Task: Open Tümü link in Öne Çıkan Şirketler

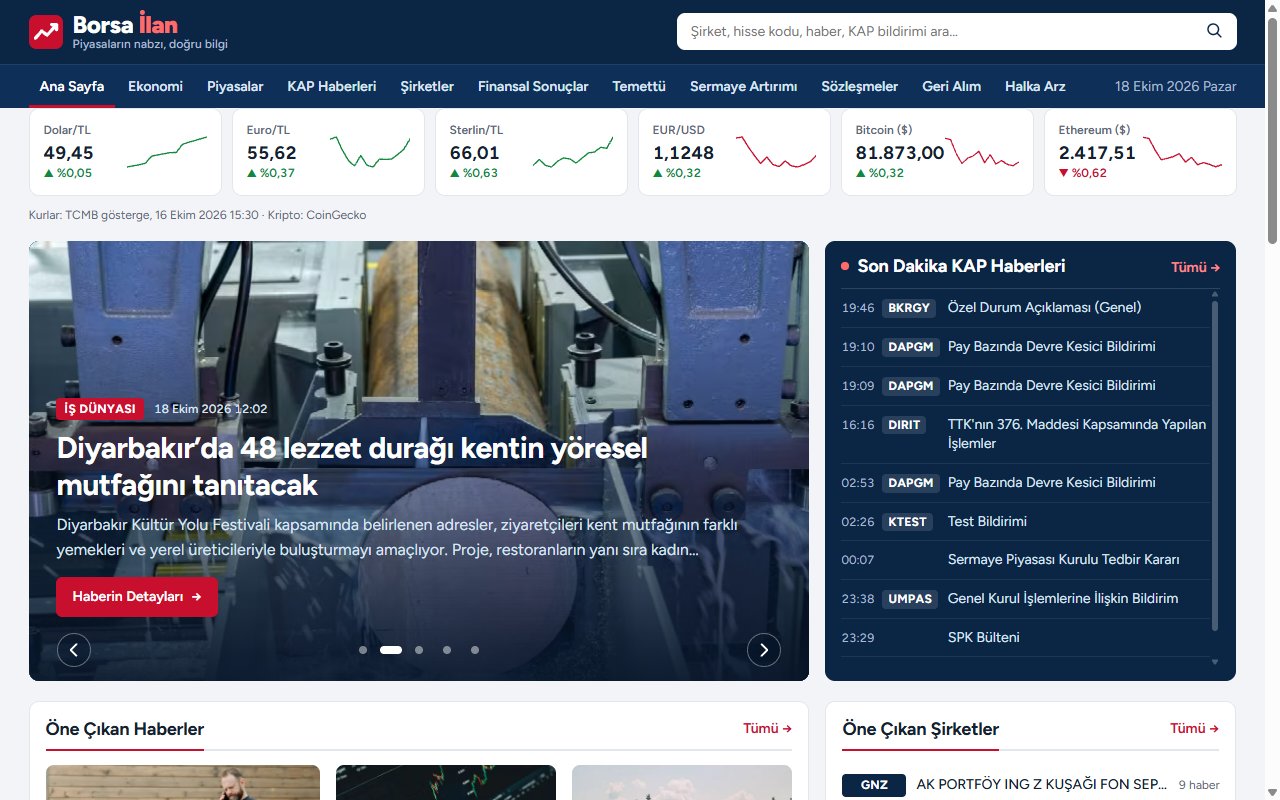Action: [x=1194, y=728]
